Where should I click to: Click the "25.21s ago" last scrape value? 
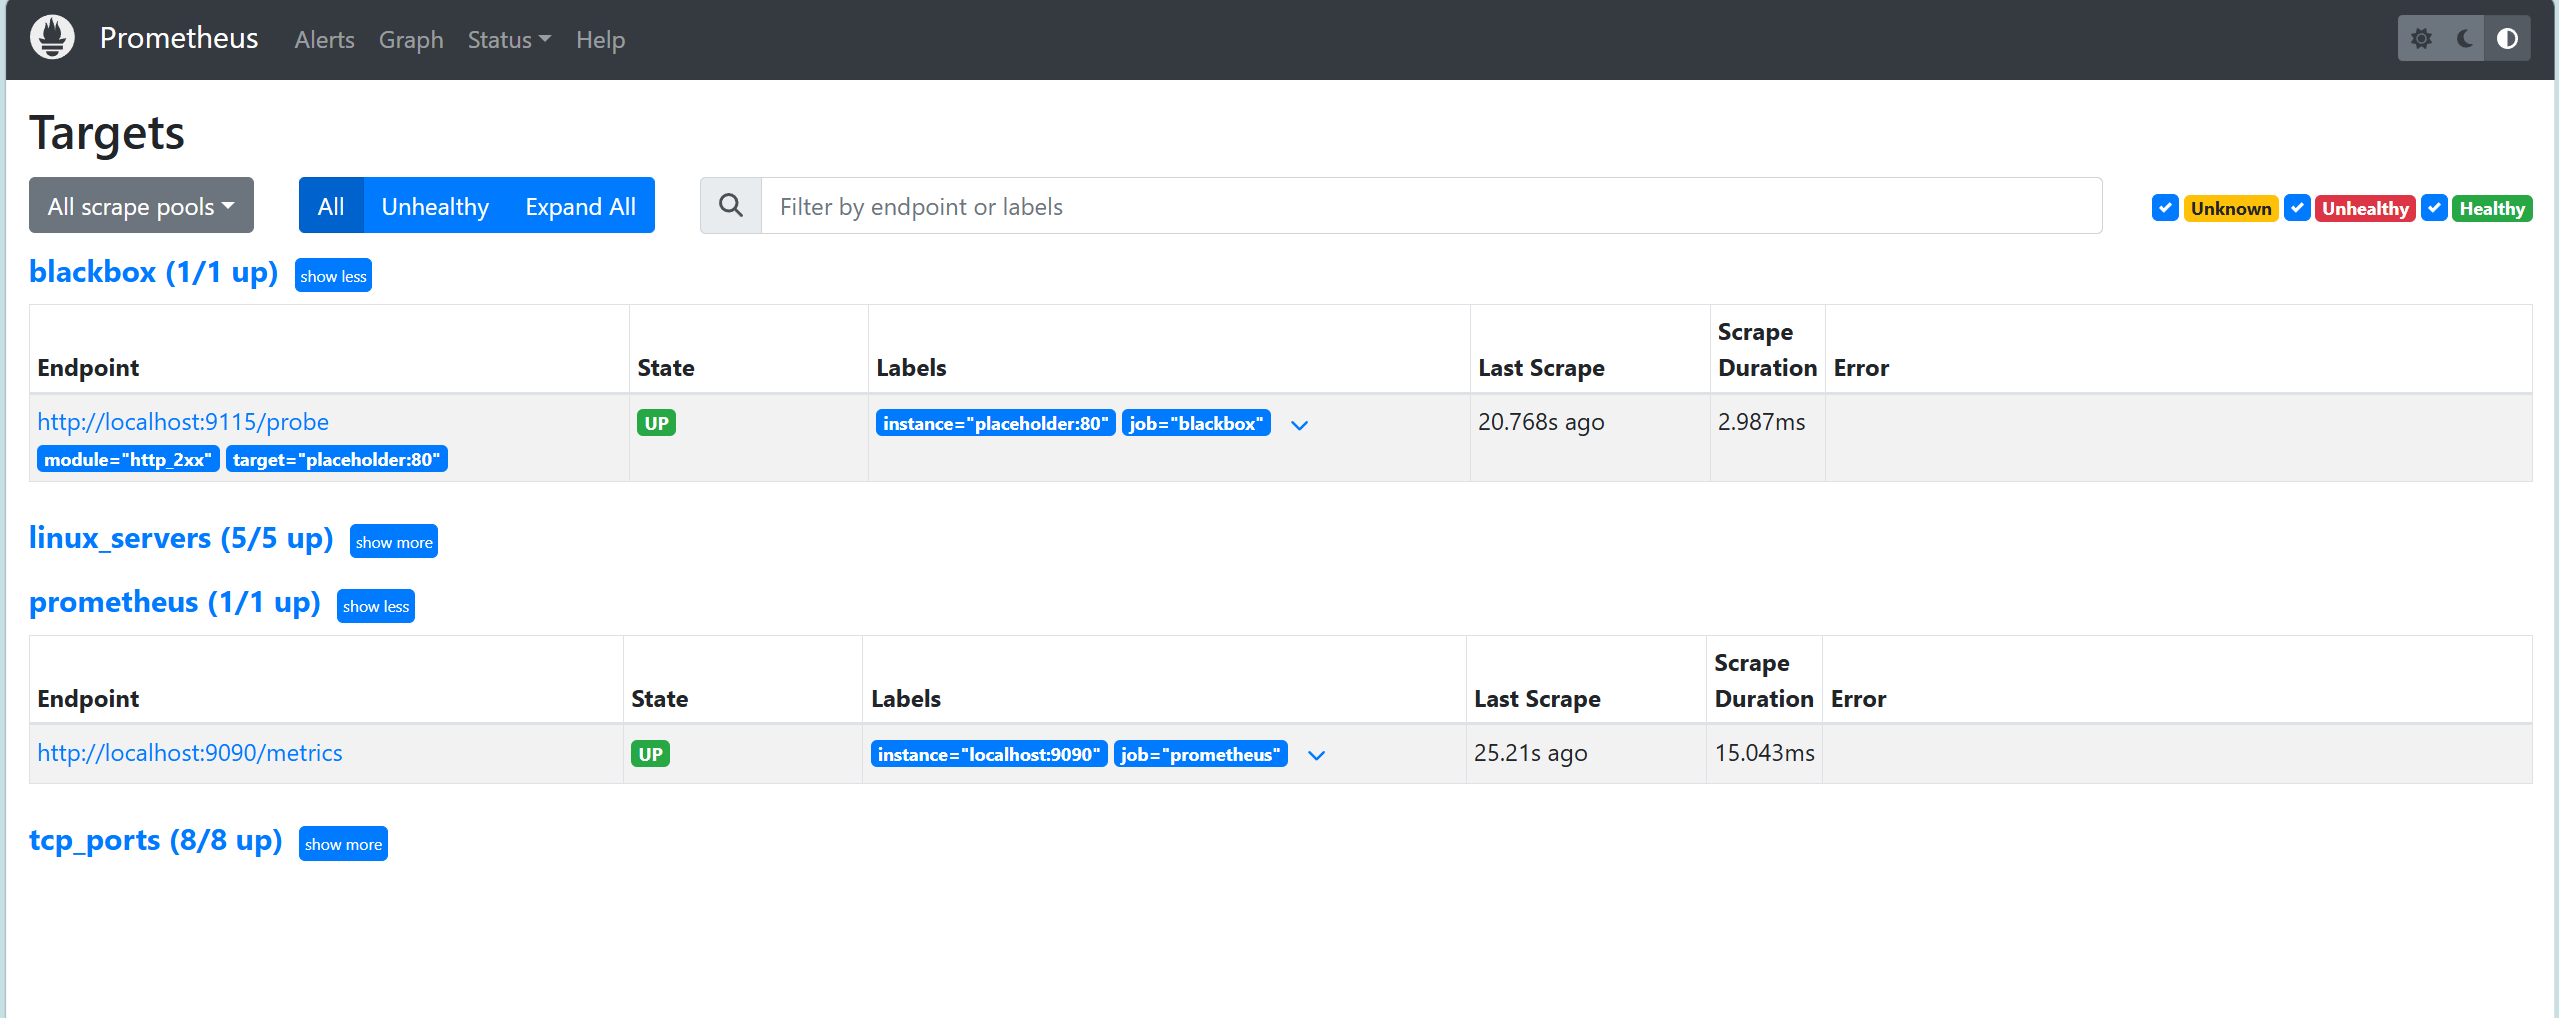tap(1530, 753)
